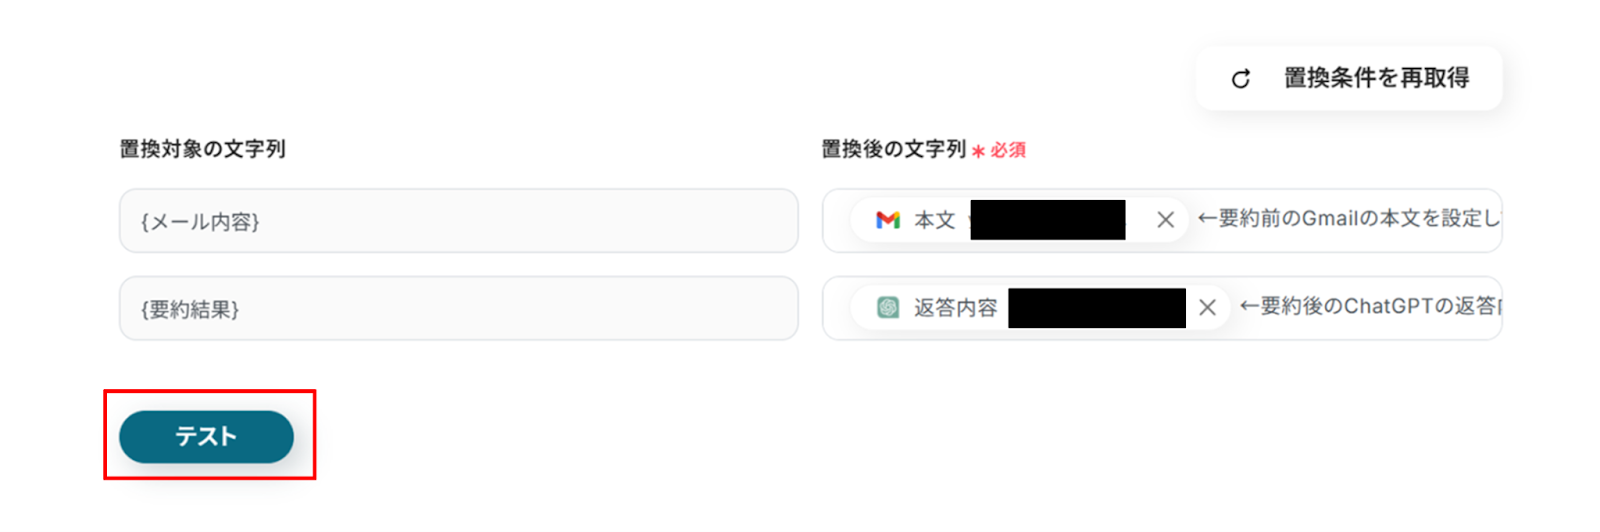Viewport: 1600px width, 532px height.
Task: Click the ChatGPT icon in 返答内容 chip
Action: pos(887,308)
